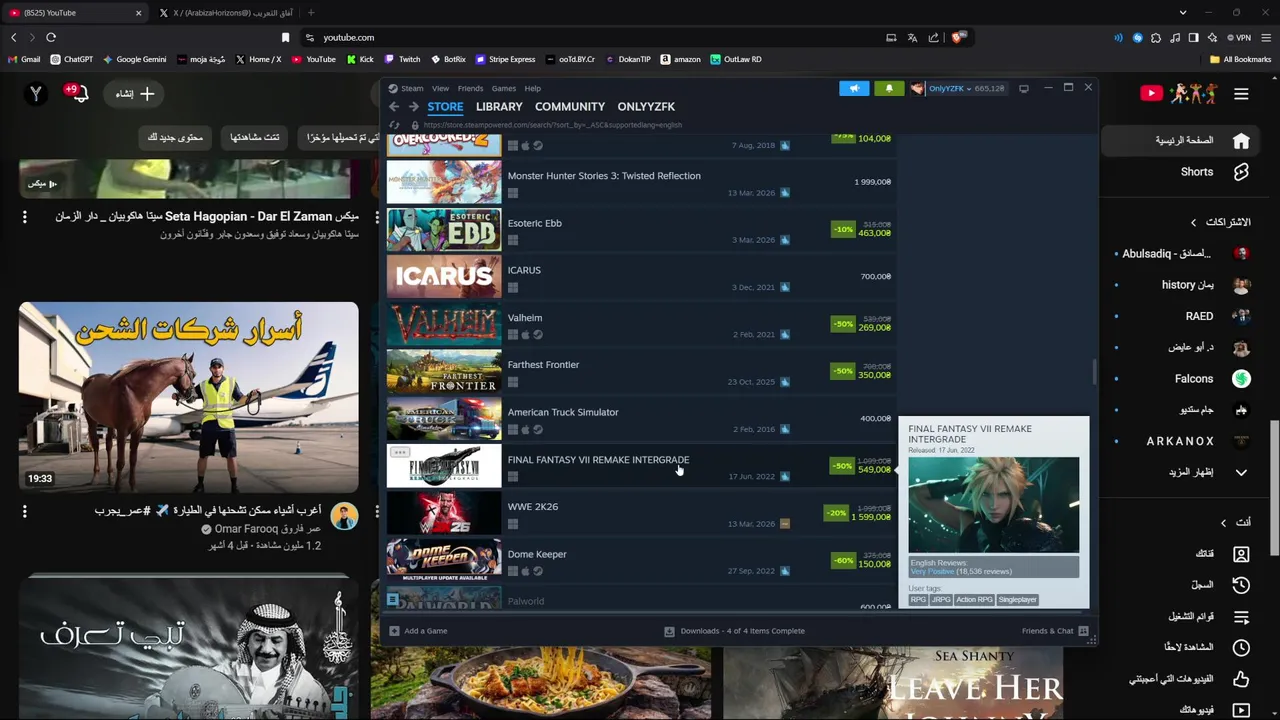Click the YouTube create (إنشاء) button
This screenshot has height=720, width=1280.
coord(134,94)
